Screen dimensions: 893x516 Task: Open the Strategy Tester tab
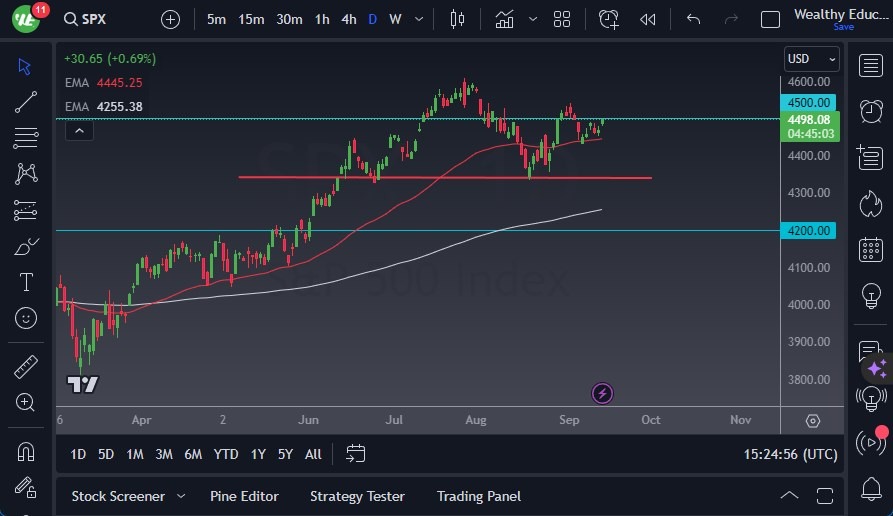click(357, 496)
